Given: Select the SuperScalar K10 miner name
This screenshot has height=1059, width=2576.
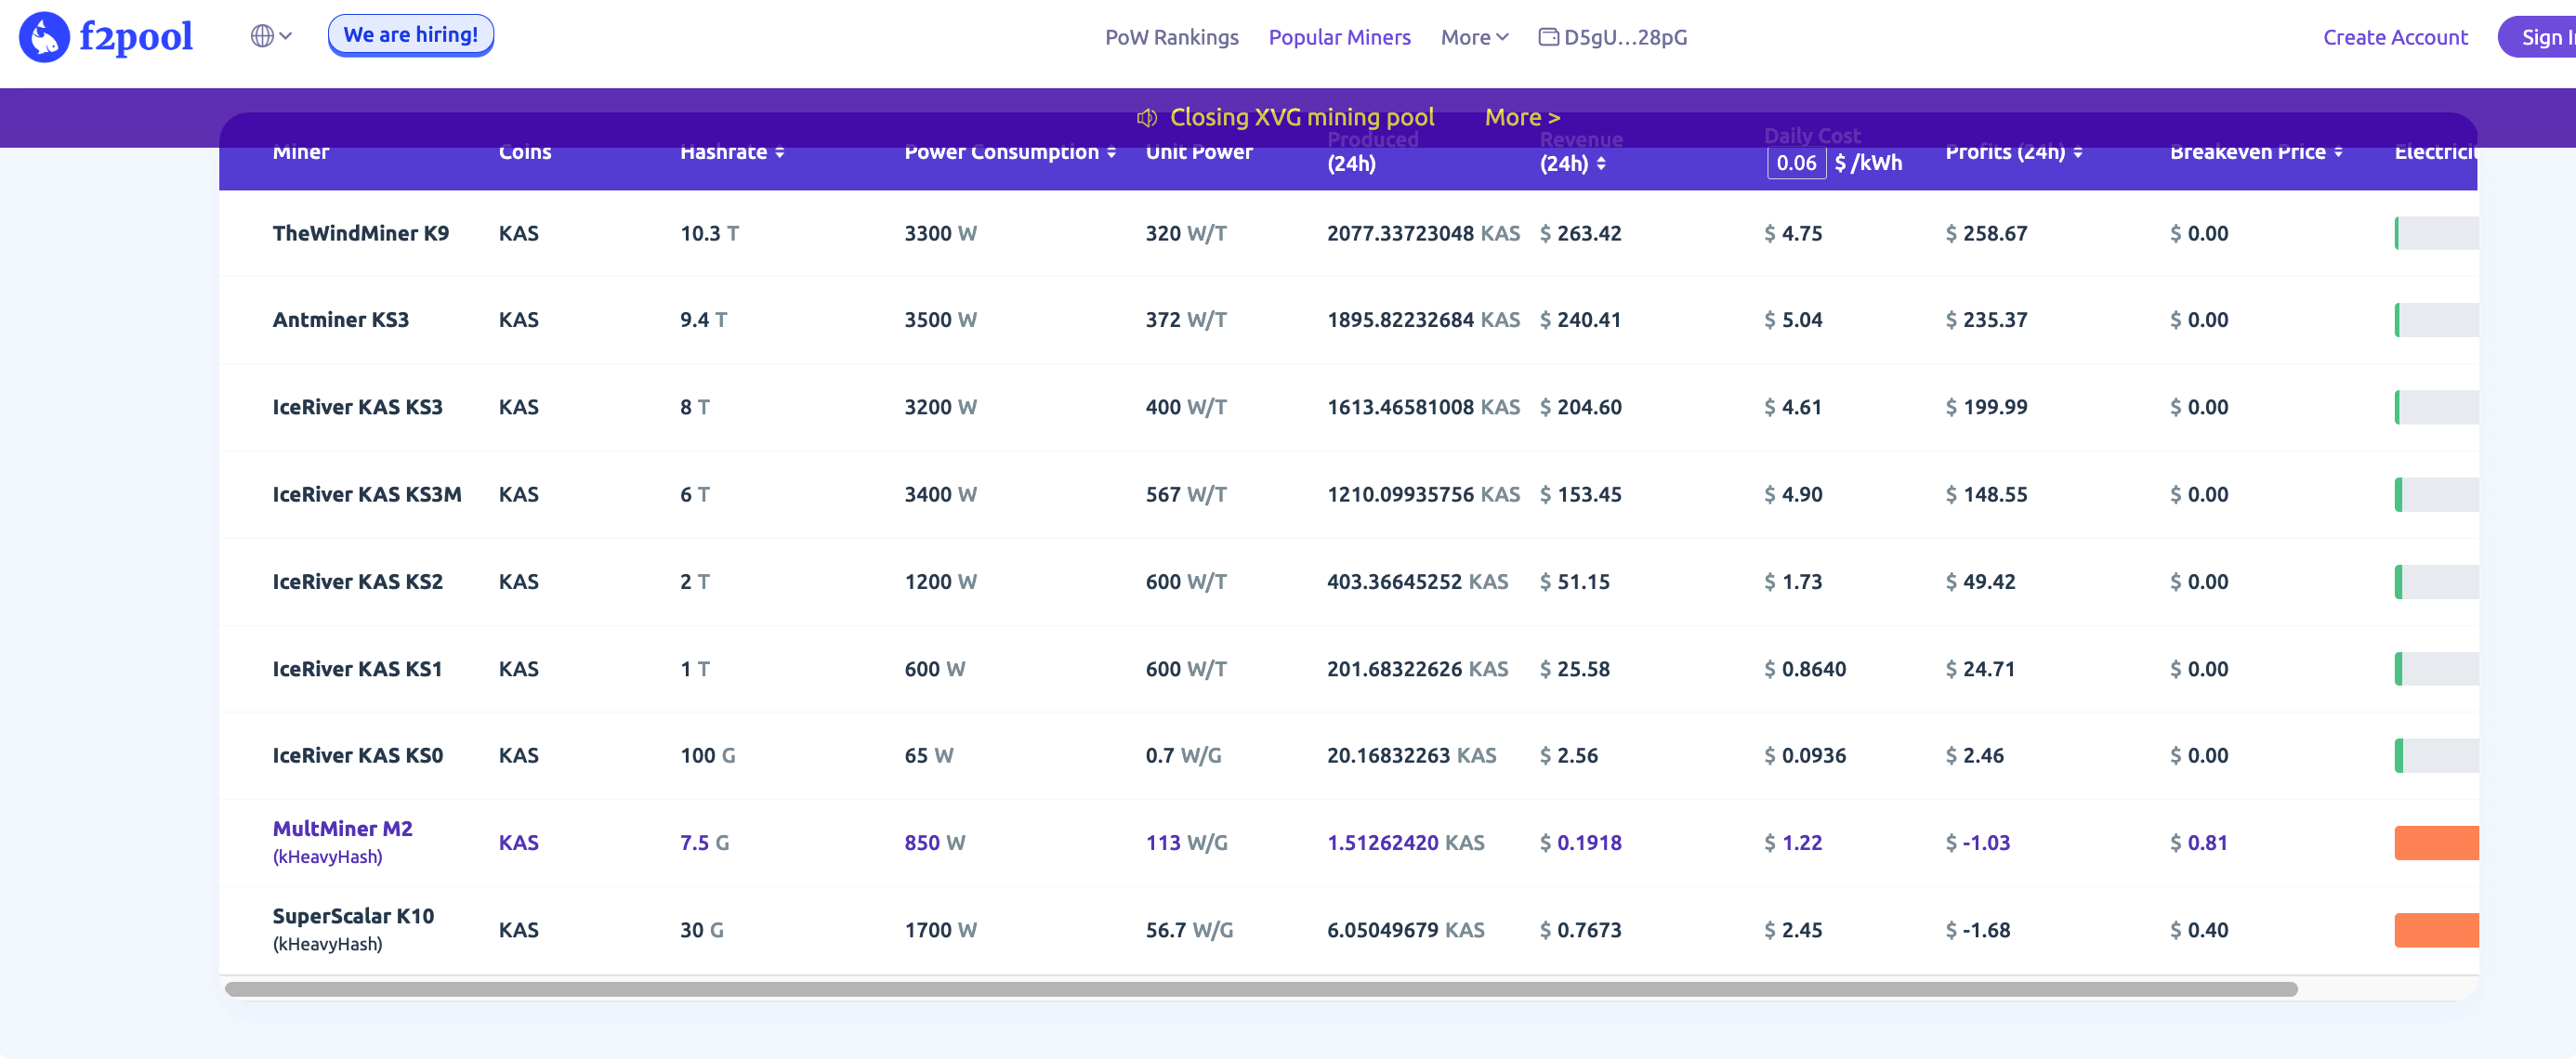Looking at the screenshot, I should click(x=353, y=916).
